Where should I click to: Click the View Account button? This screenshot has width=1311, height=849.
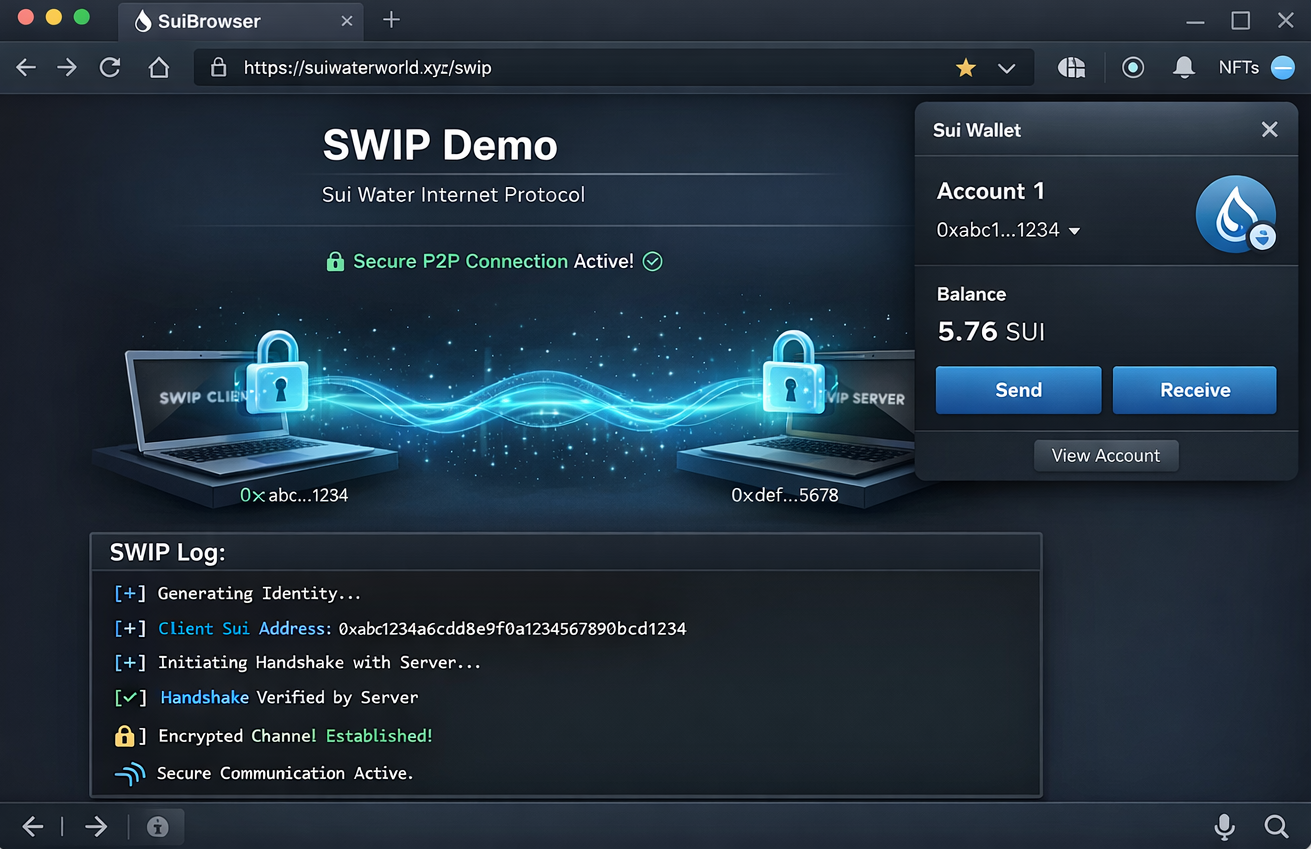(x=1105, y=456)
